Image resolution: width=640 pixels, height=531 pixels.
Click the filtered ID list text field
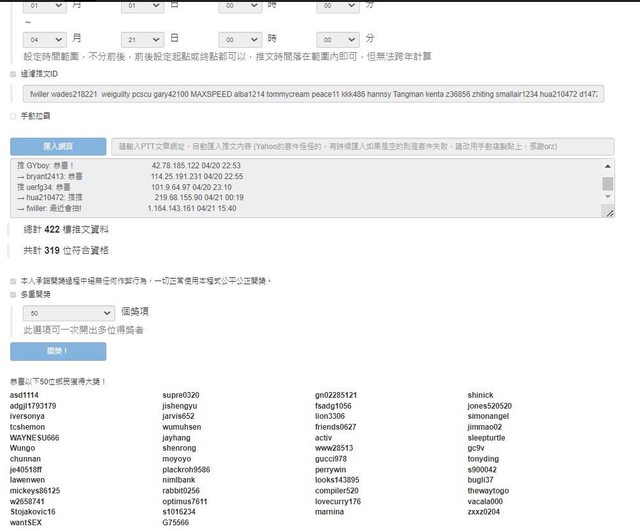[310, 95]
